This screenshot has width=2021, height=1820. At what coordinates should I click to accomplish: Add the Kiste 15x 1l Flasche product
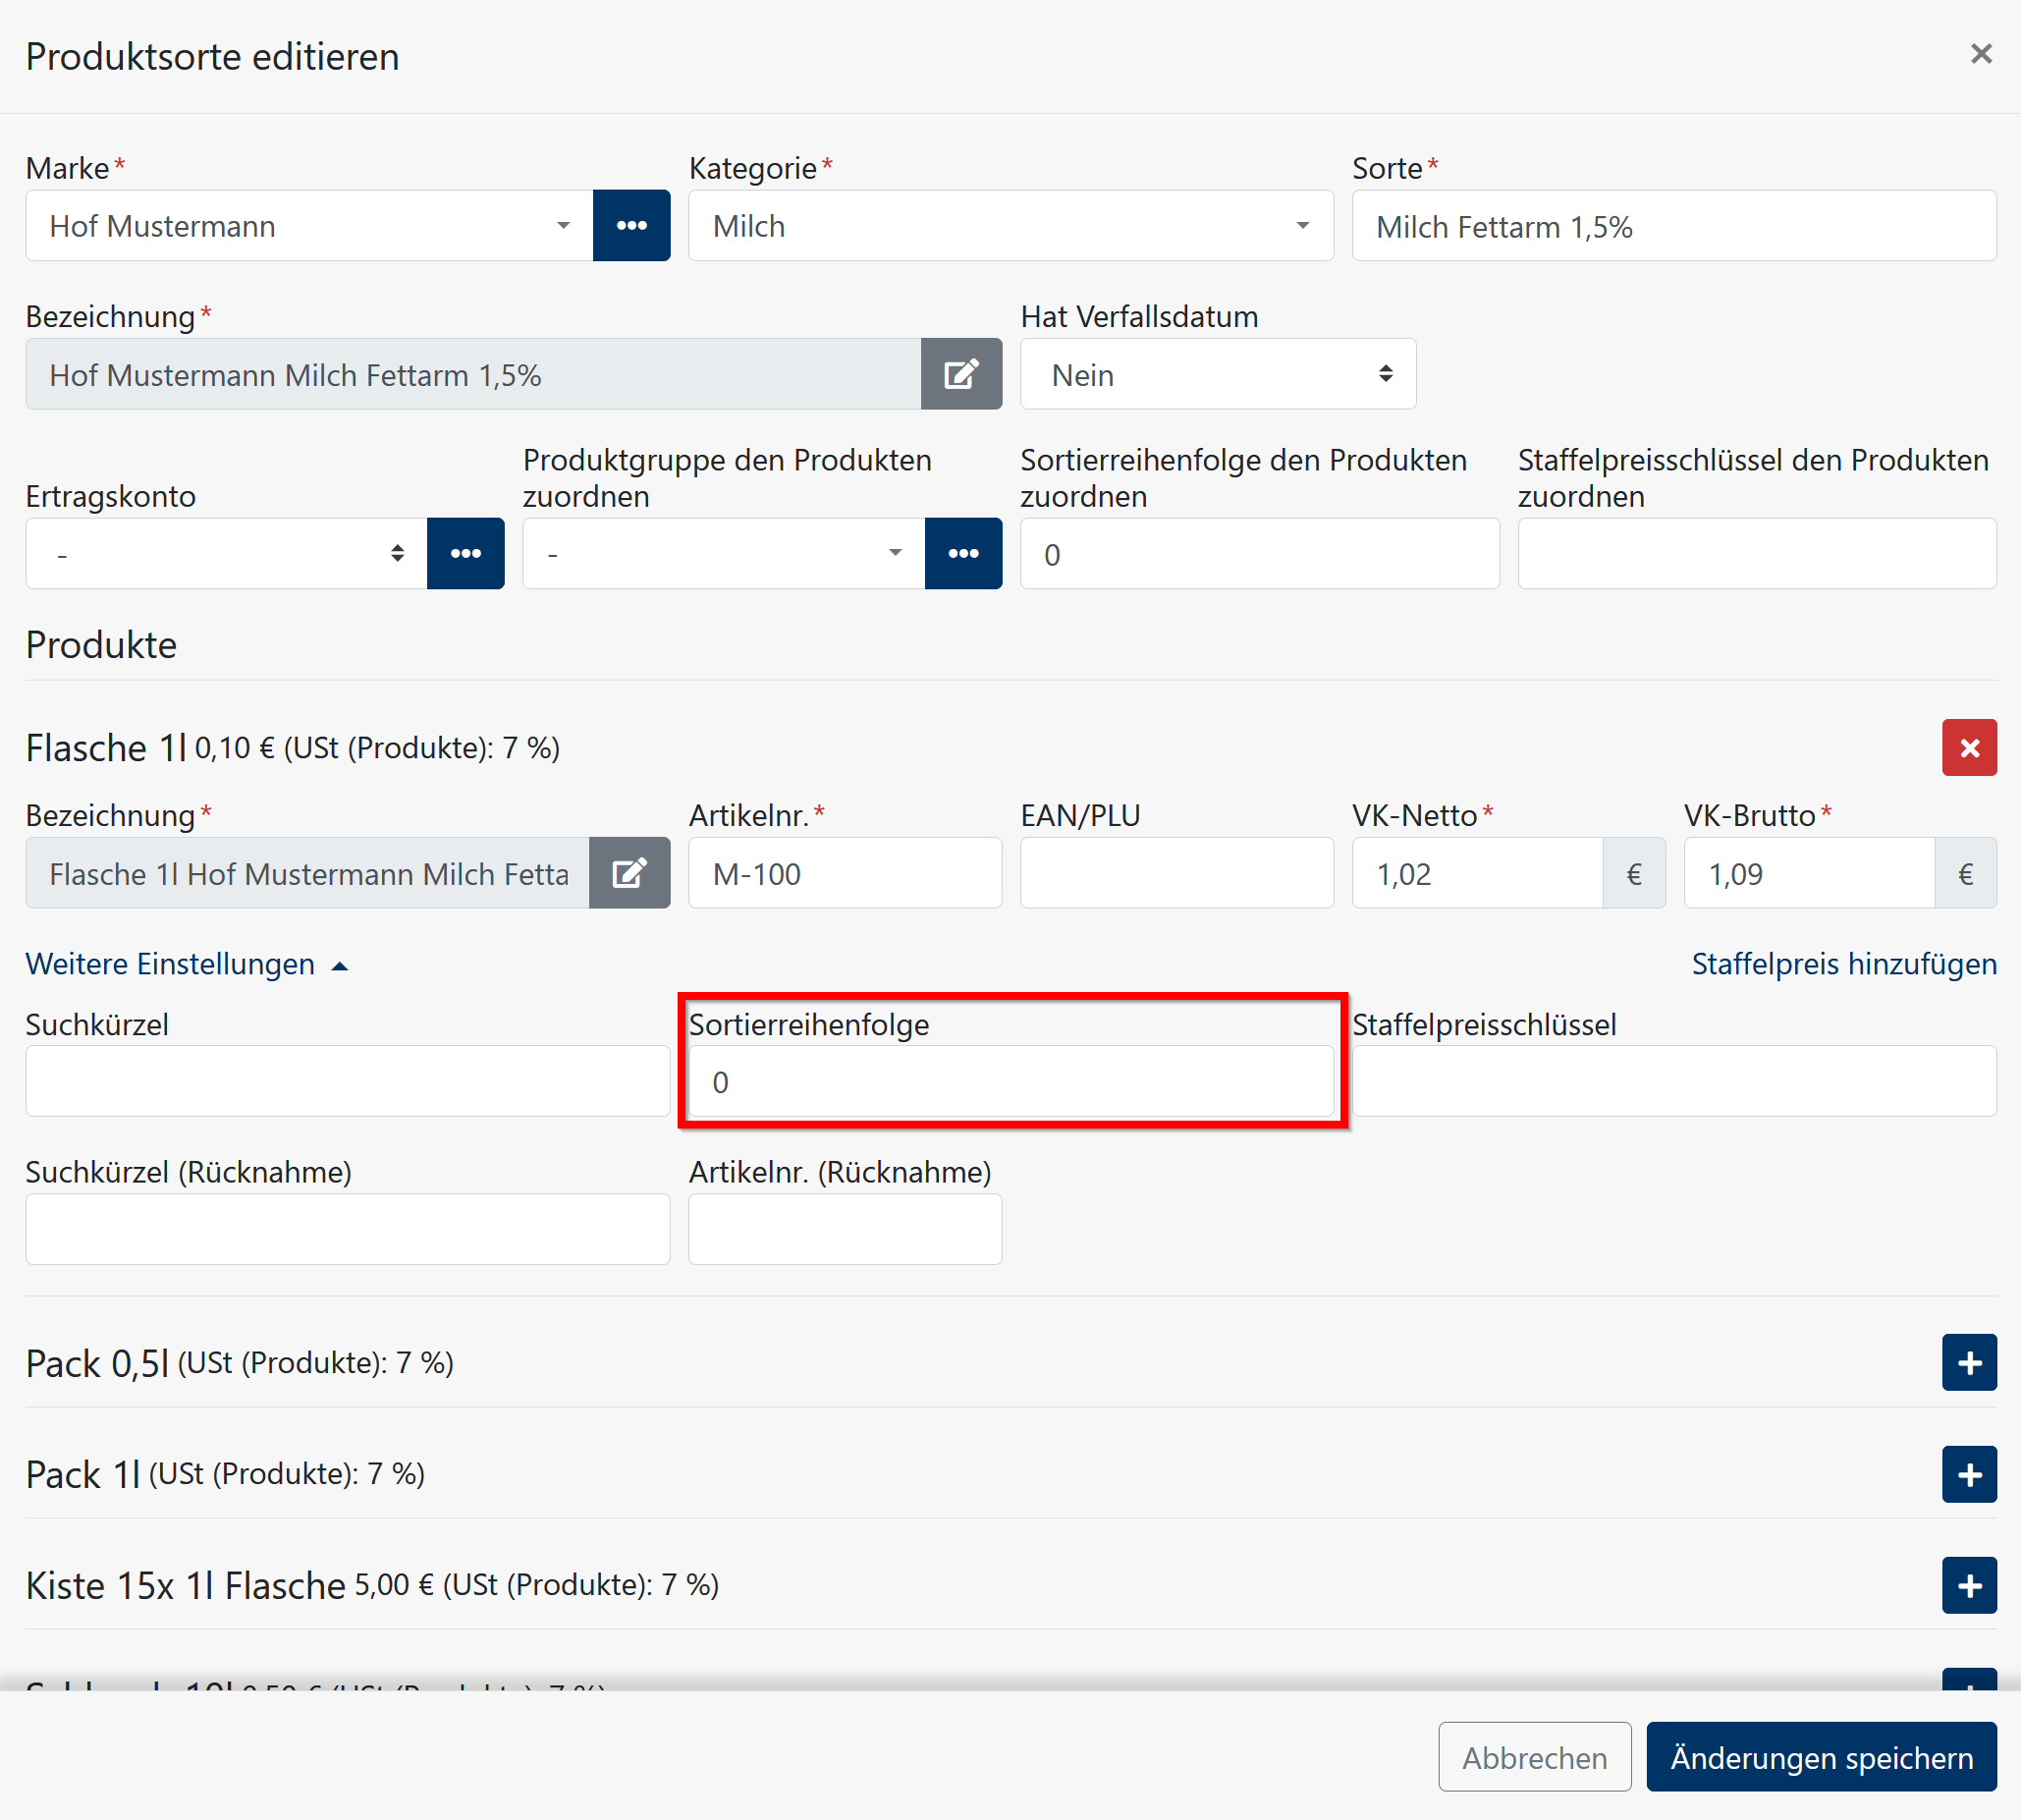[x=1969, y=1585]
